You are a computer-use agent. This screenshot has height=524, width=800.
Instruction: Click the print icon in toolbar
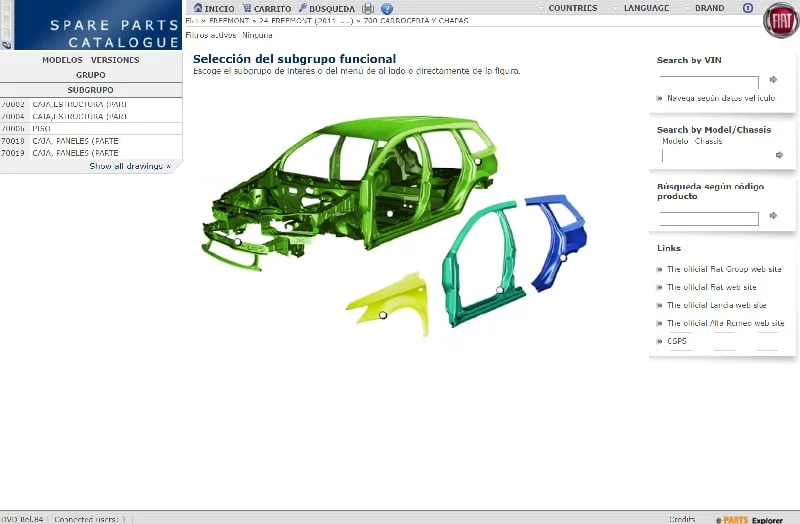368,9
